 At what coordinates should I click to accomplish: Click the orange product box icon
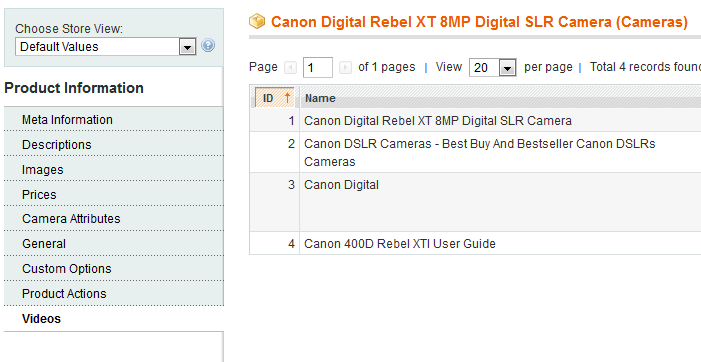point(257,21)
